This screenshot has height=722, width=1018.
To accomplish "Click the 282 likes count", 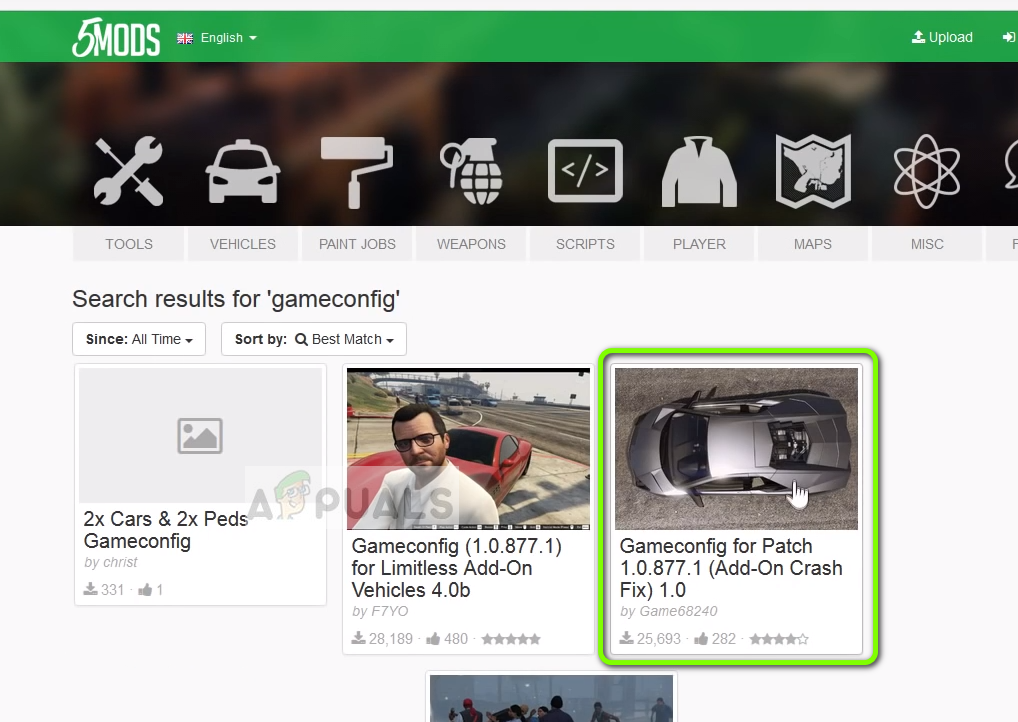I will (x=724, y=639).
